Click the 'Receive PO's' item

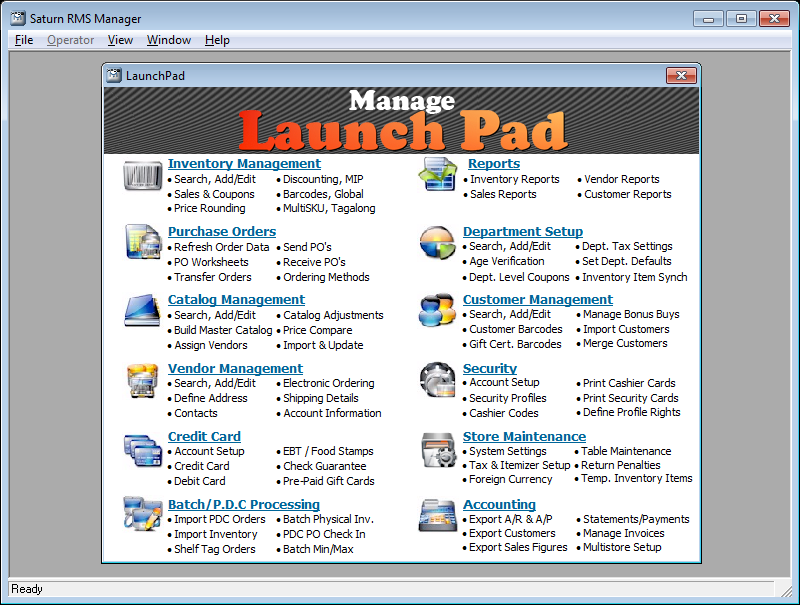(x=314, y=262)
